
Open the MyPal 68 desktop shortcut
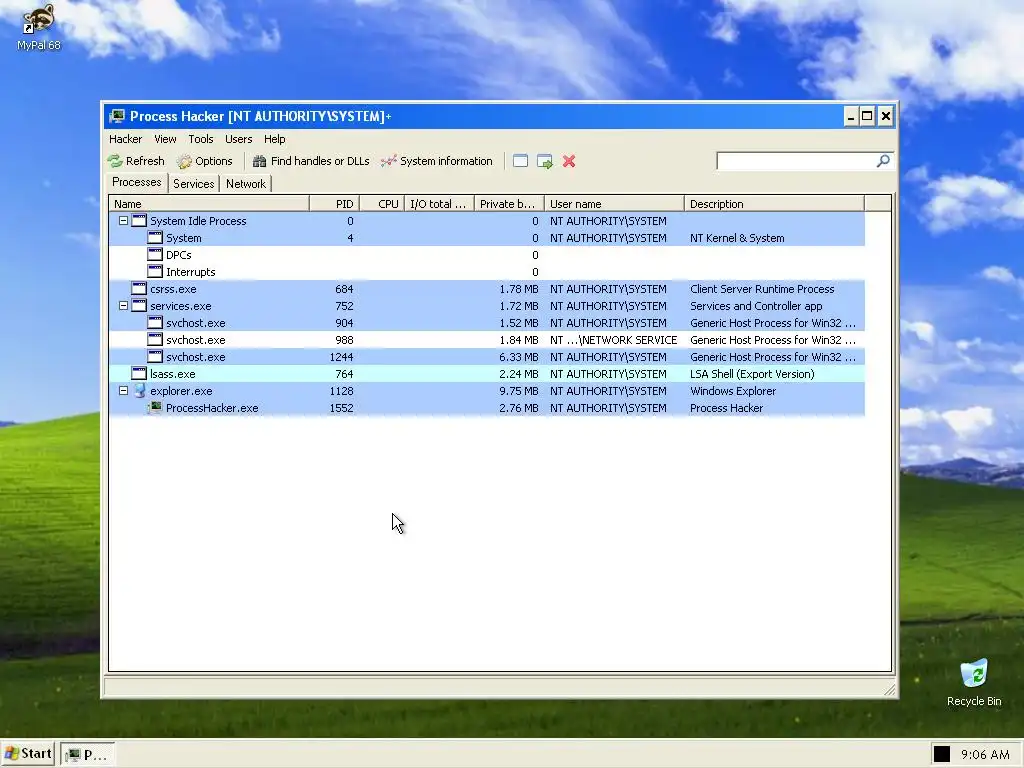(x=39, y=27)
